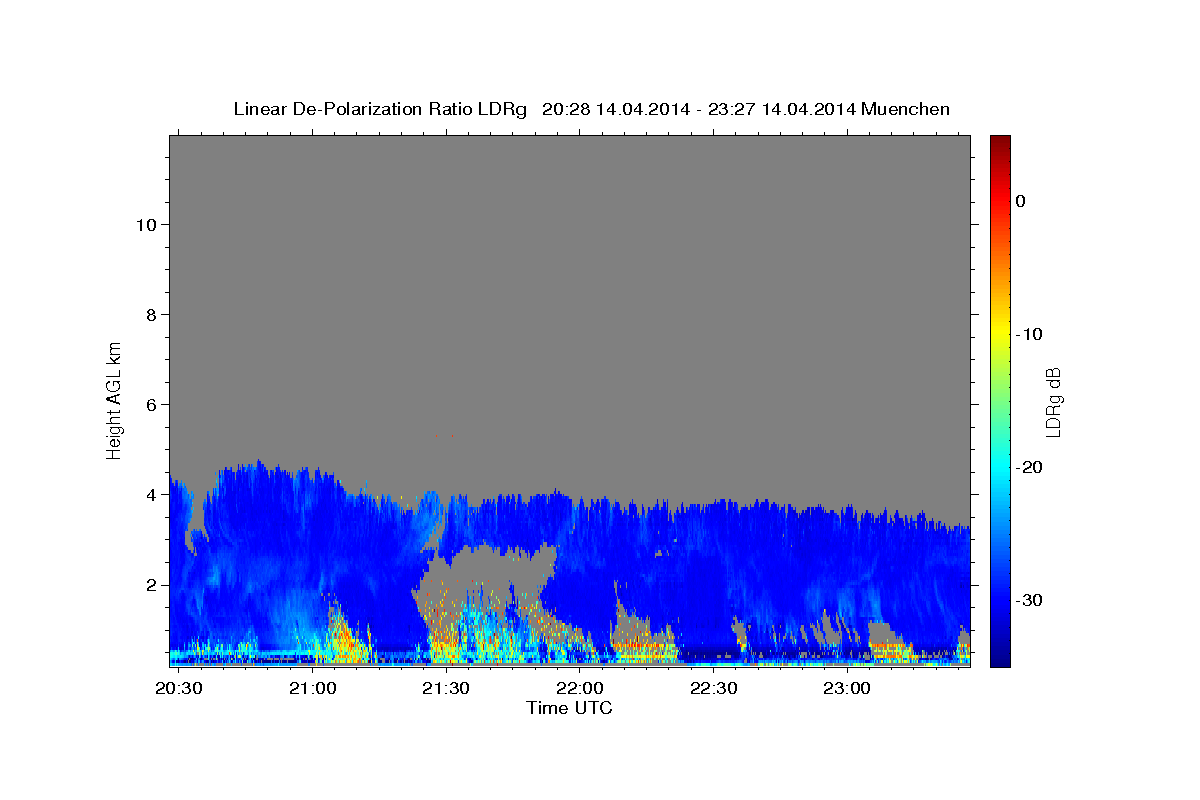Click the plot title text
The image size is (1200, 800).
coord(591,109)
